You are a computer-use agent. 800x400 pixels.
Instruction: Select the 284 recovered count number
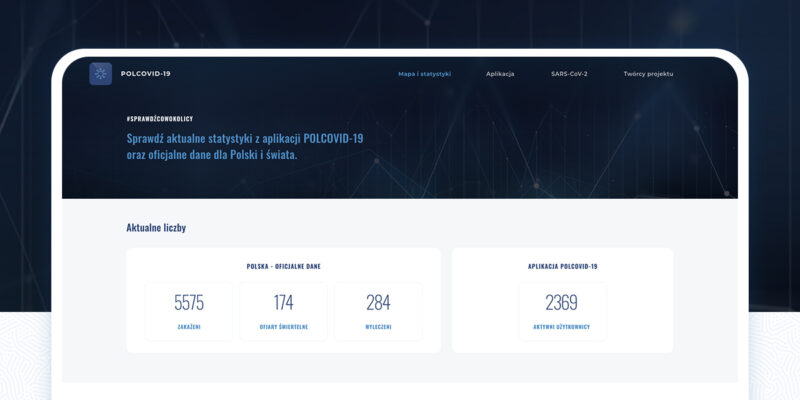tap(378, 303)
